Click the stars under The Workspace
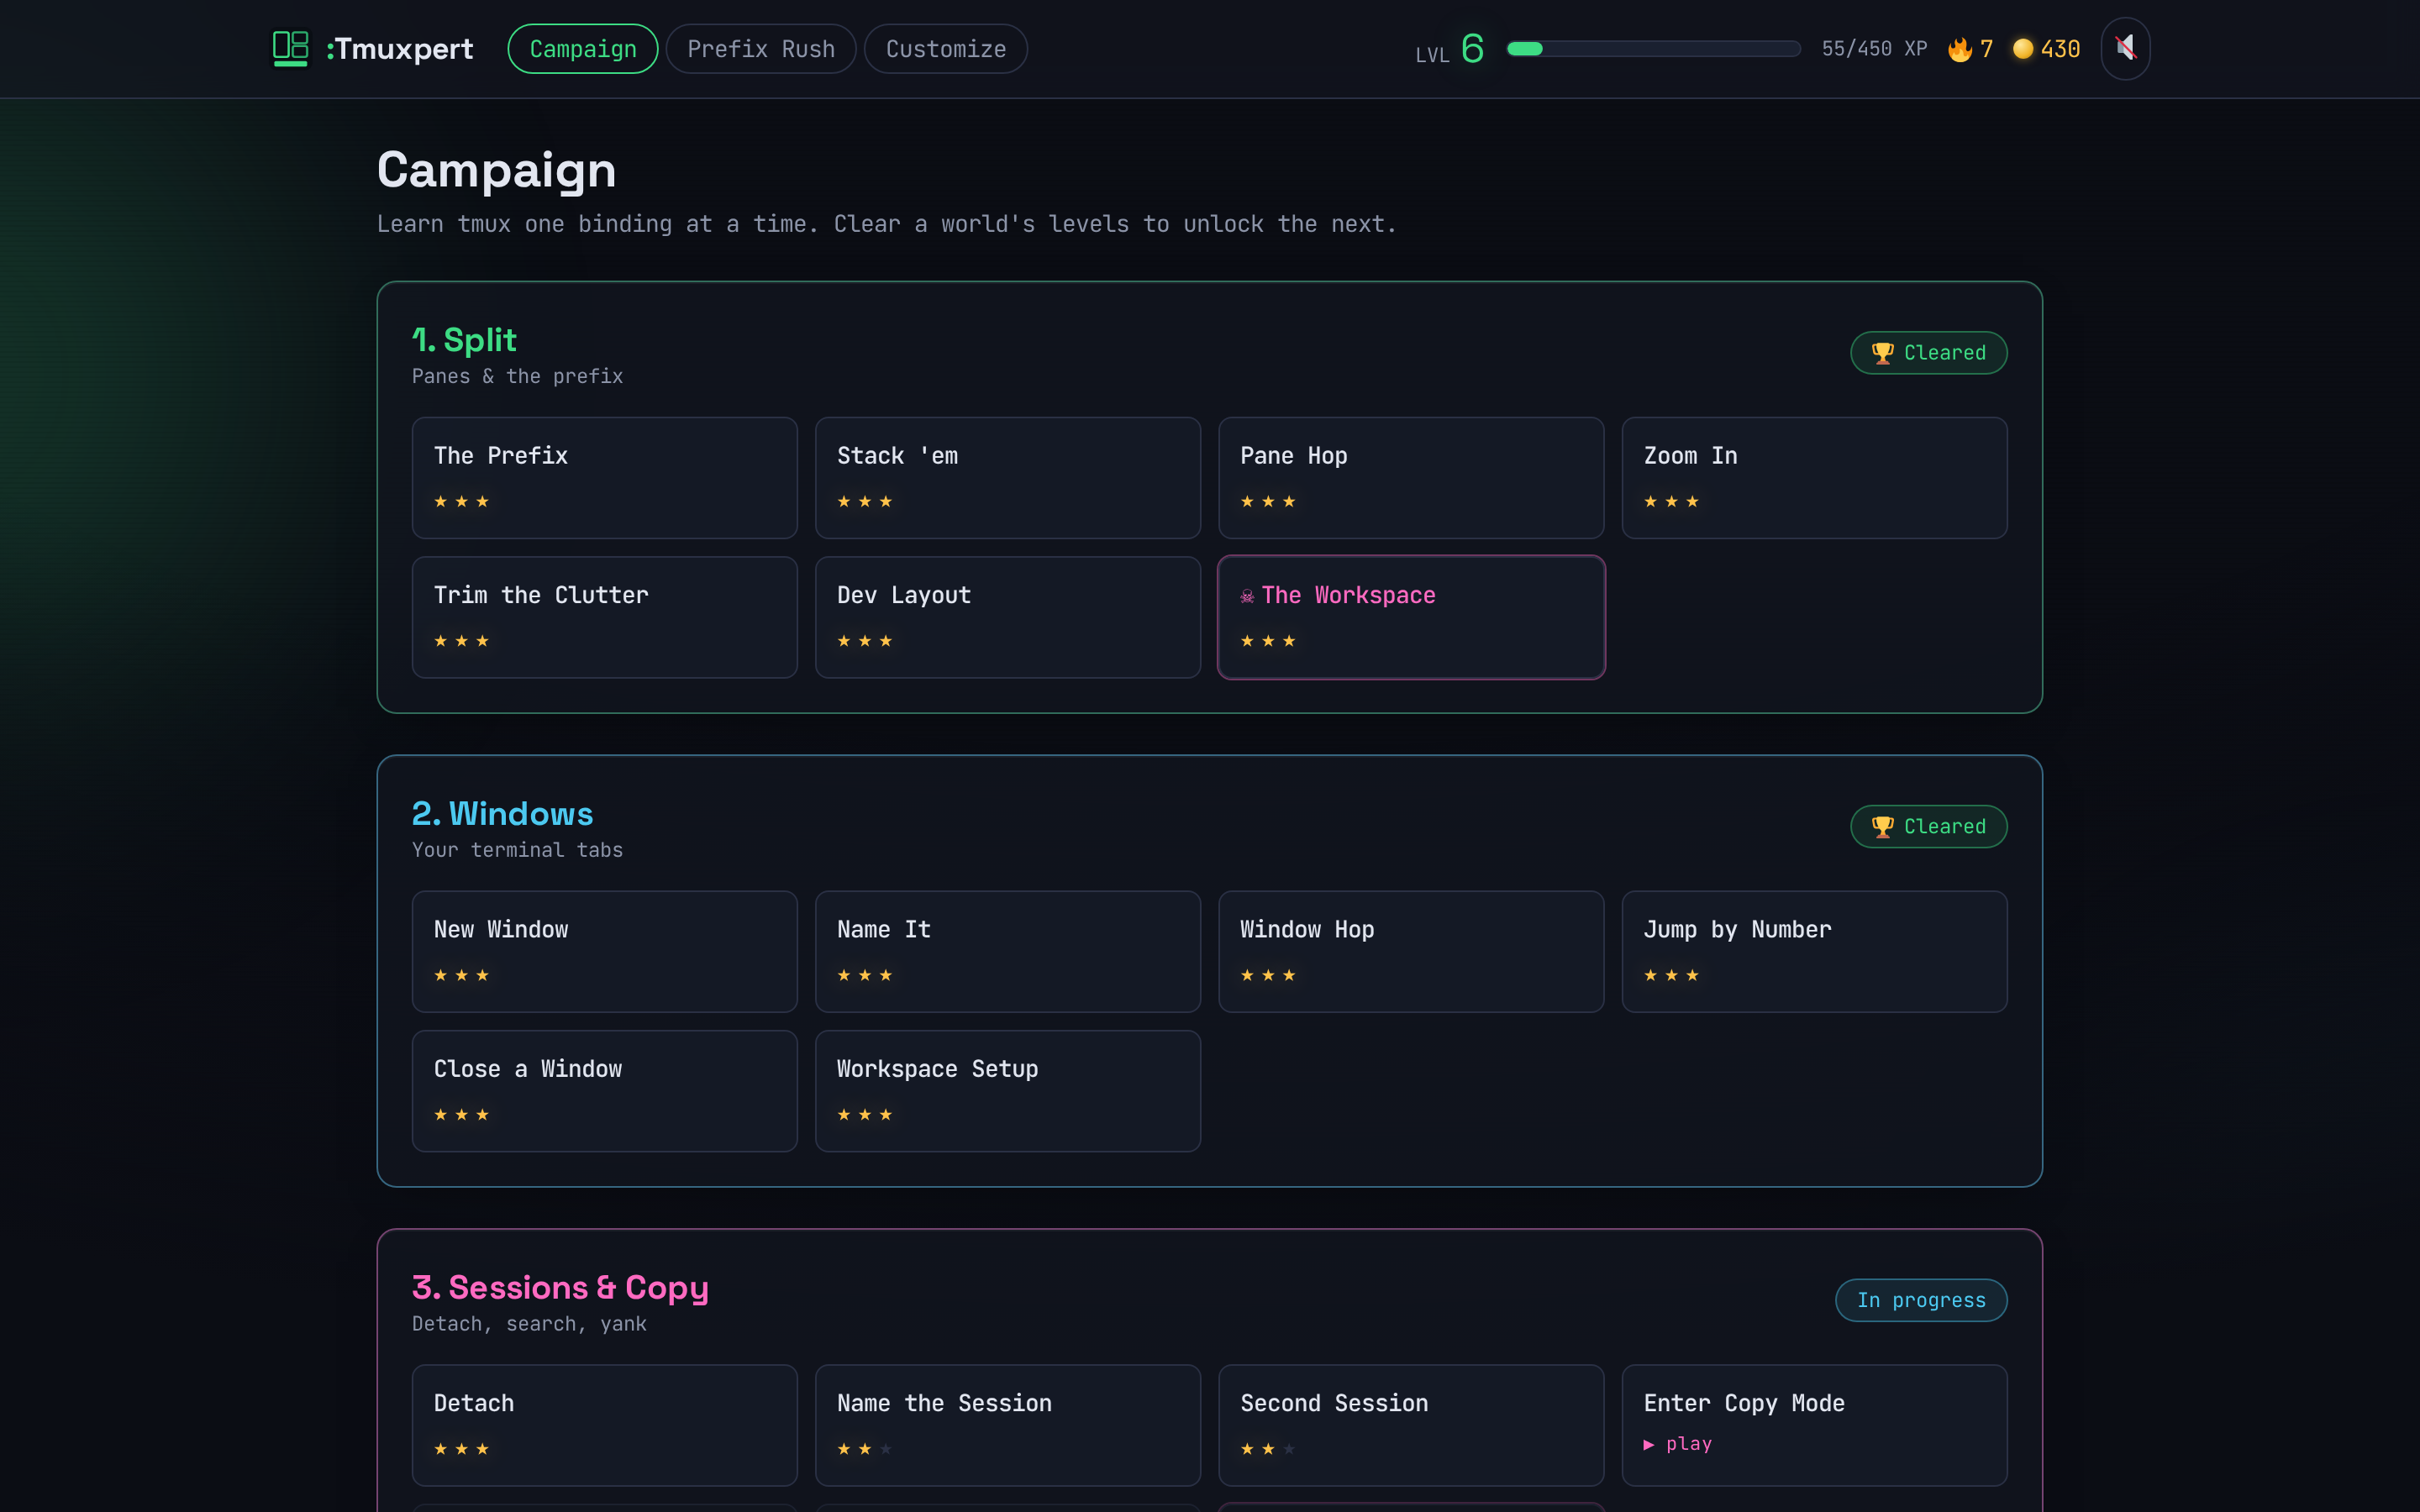Viewport: 2420px width, 1512px height. click(1267, 641)
